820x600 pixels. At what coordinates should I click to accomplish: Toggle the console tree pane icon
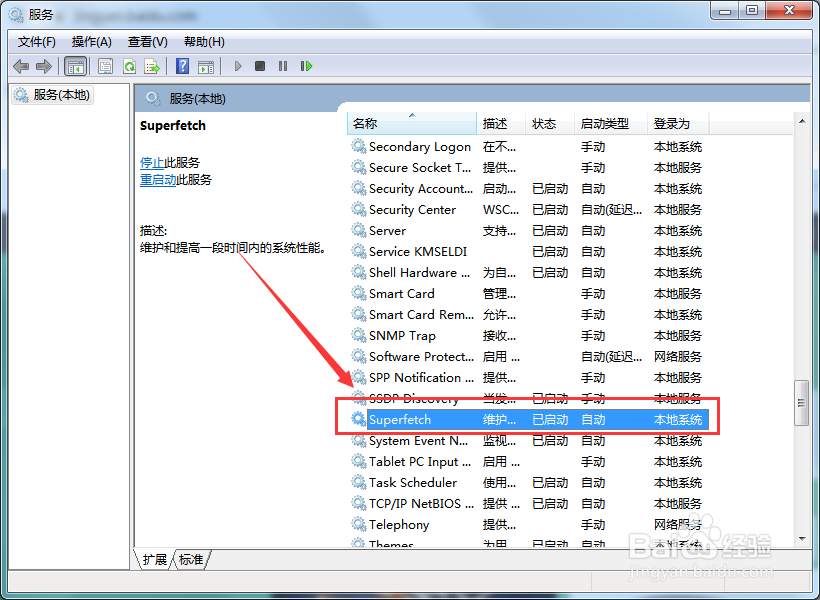(76, 66)
